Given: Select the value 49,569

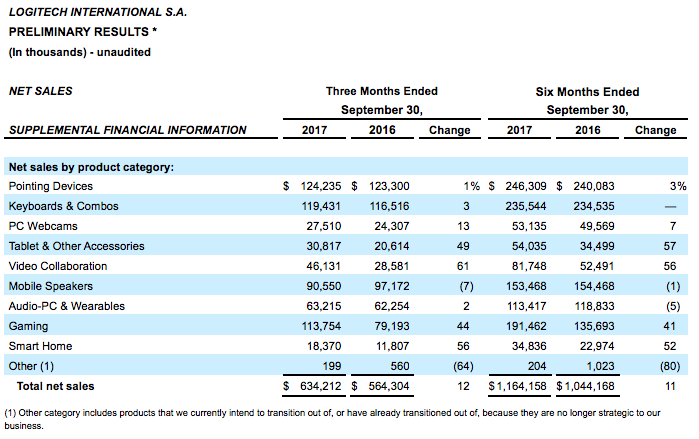Looking at the screenshot, I should (597, 226).
